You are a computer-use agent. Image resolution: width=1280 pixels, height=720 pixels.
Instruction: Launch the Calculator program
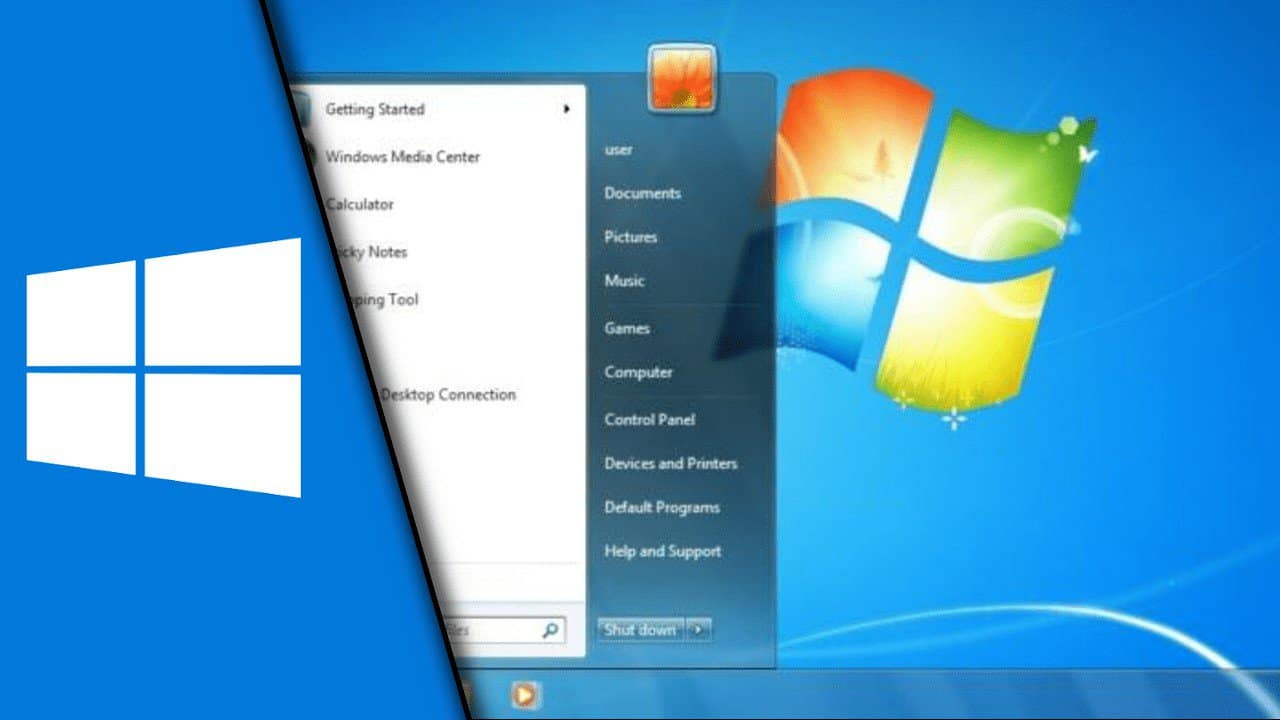click(x=360, y=204)
